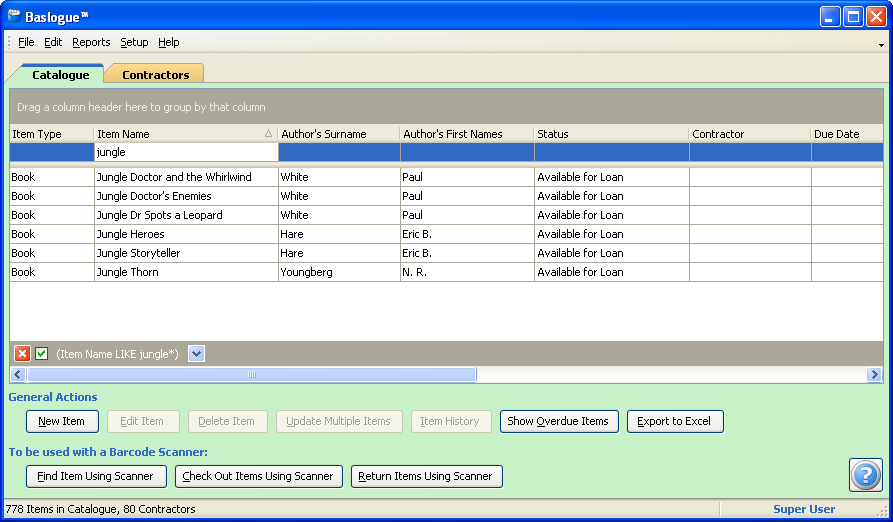
Task: Click Hare surname in Jungle Heroes row
Action: tap(339, 234)
